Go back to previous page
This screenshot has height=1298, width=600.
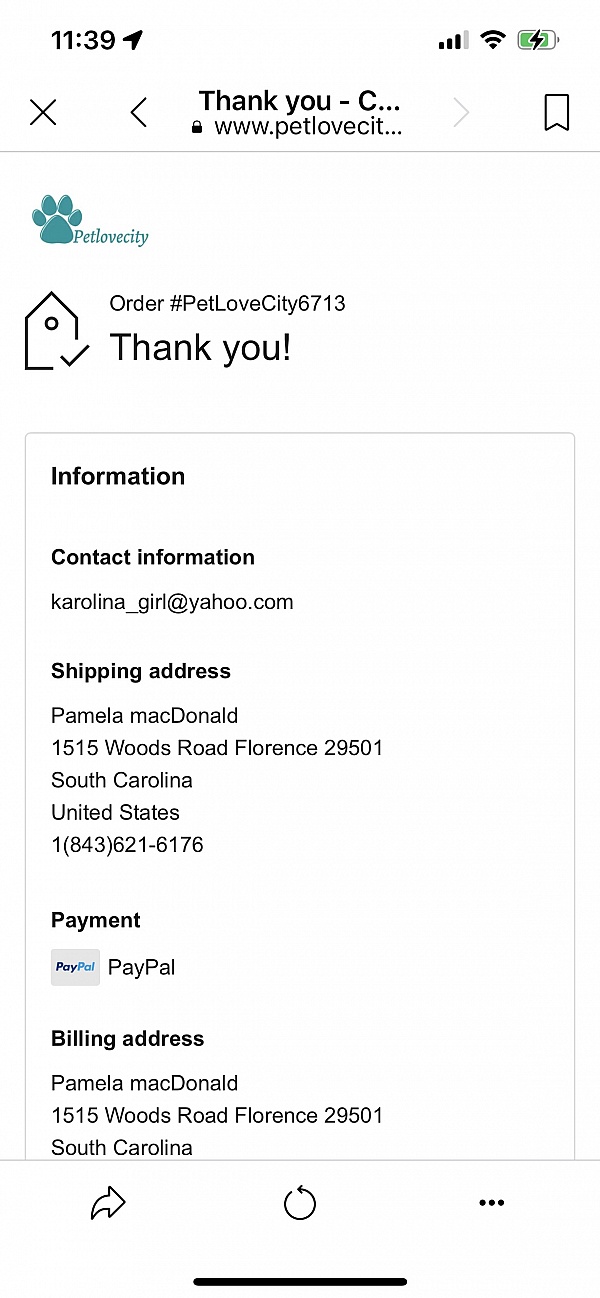[x=139, y=113]
